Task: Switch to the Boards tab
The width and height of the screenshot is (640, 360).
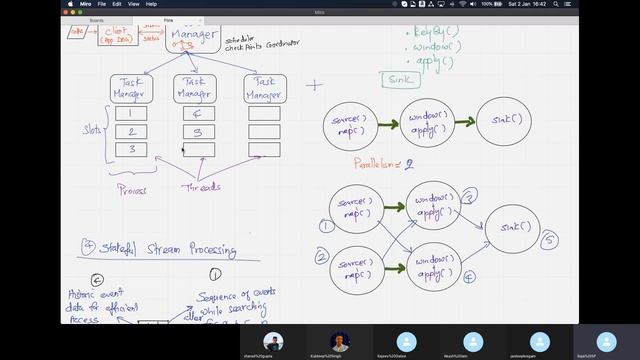Action: coord(97,20)
